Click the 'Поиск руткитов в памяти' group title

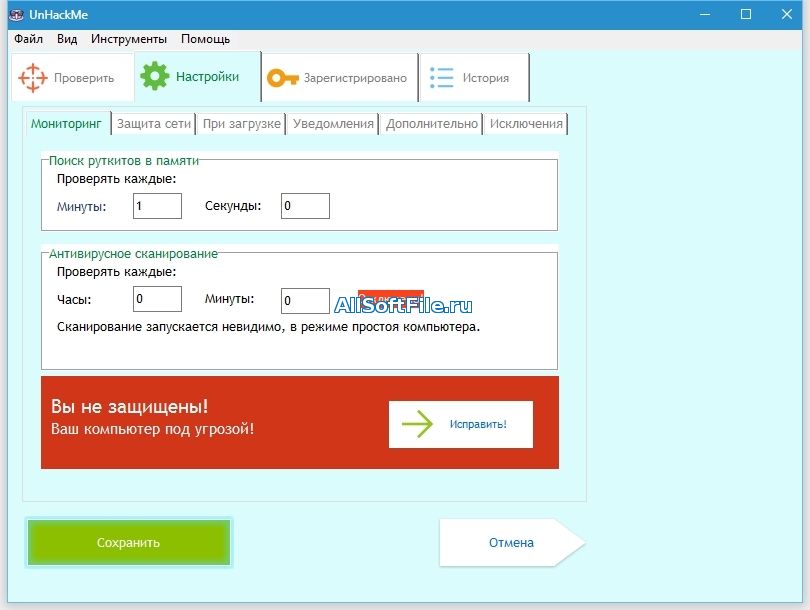coord(124,161)
